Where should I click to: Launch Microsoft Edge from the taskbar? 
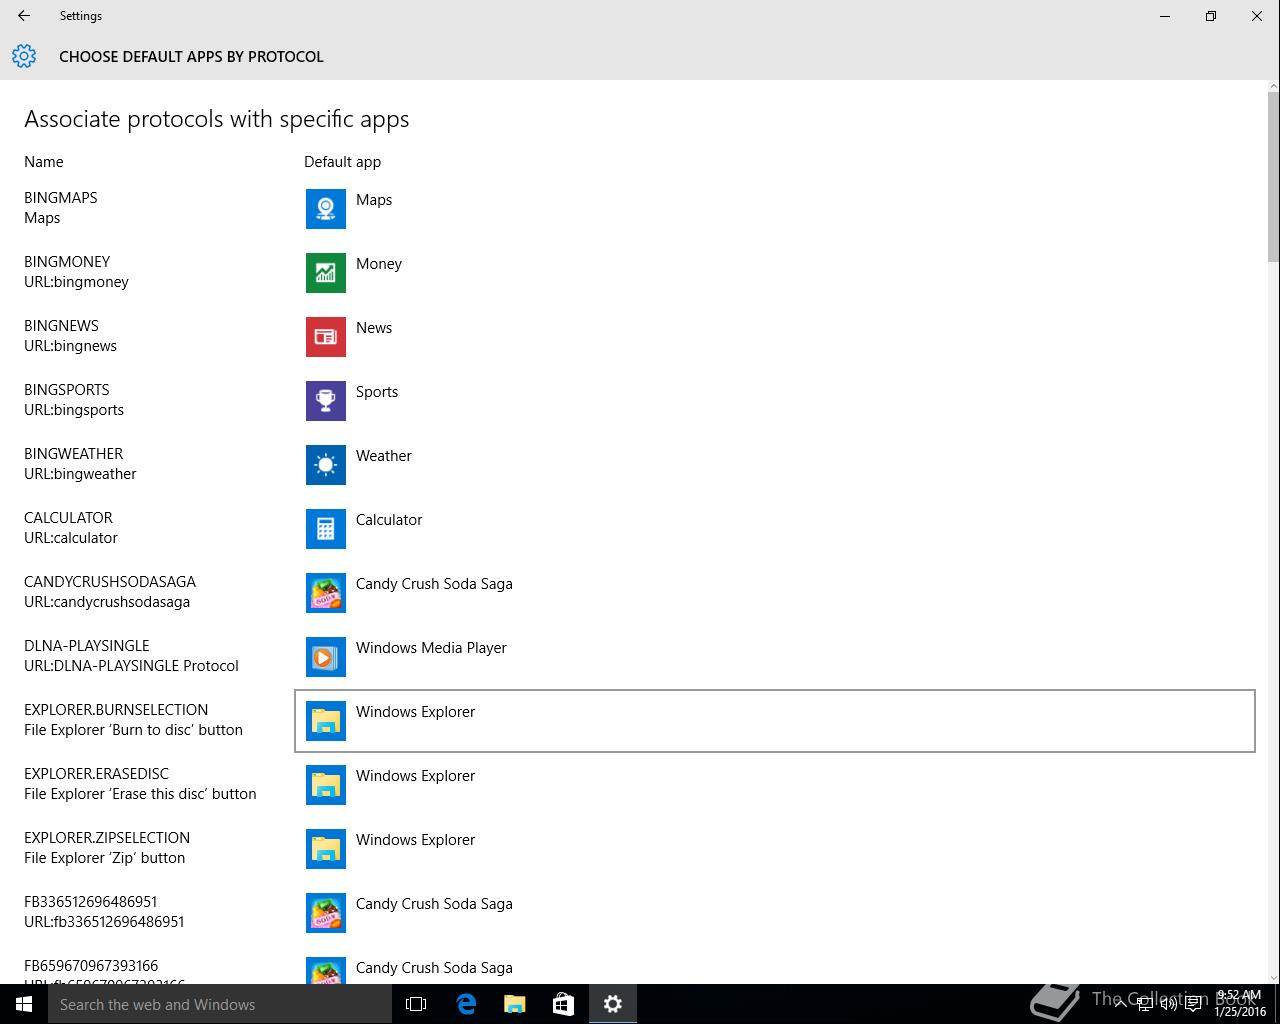(x=466, y=1004)
